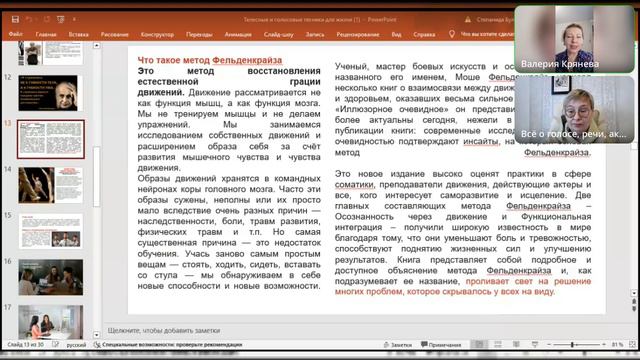Click the zoom out minus button
Viewport: 640px width, 360px height.
pos(549,344)
